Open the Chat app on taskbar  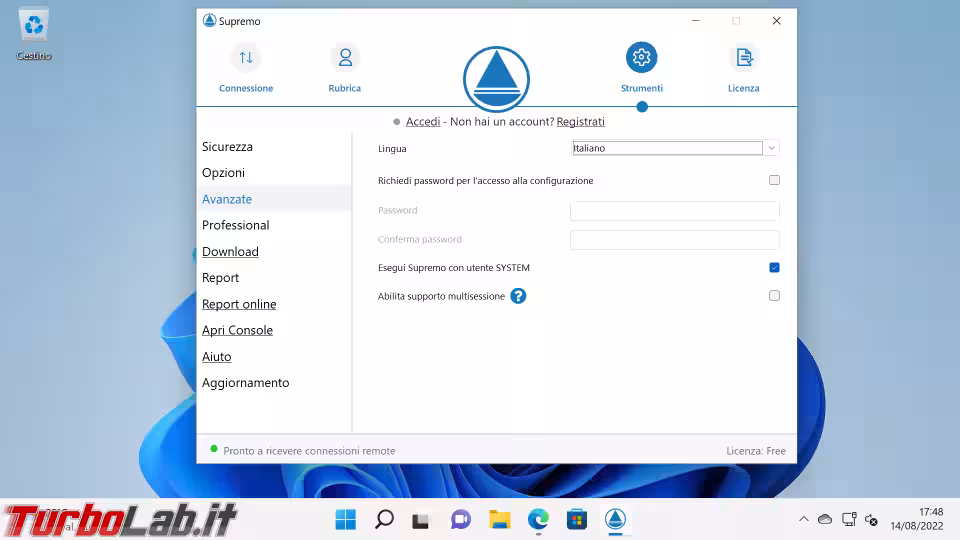pos(460,520)
